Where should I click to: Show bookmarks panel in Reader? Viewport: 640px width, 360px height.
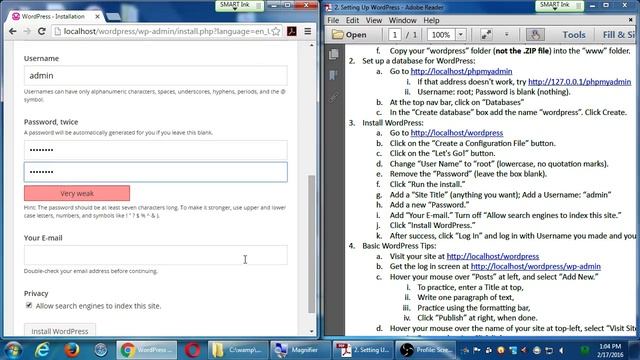[333, 75]
